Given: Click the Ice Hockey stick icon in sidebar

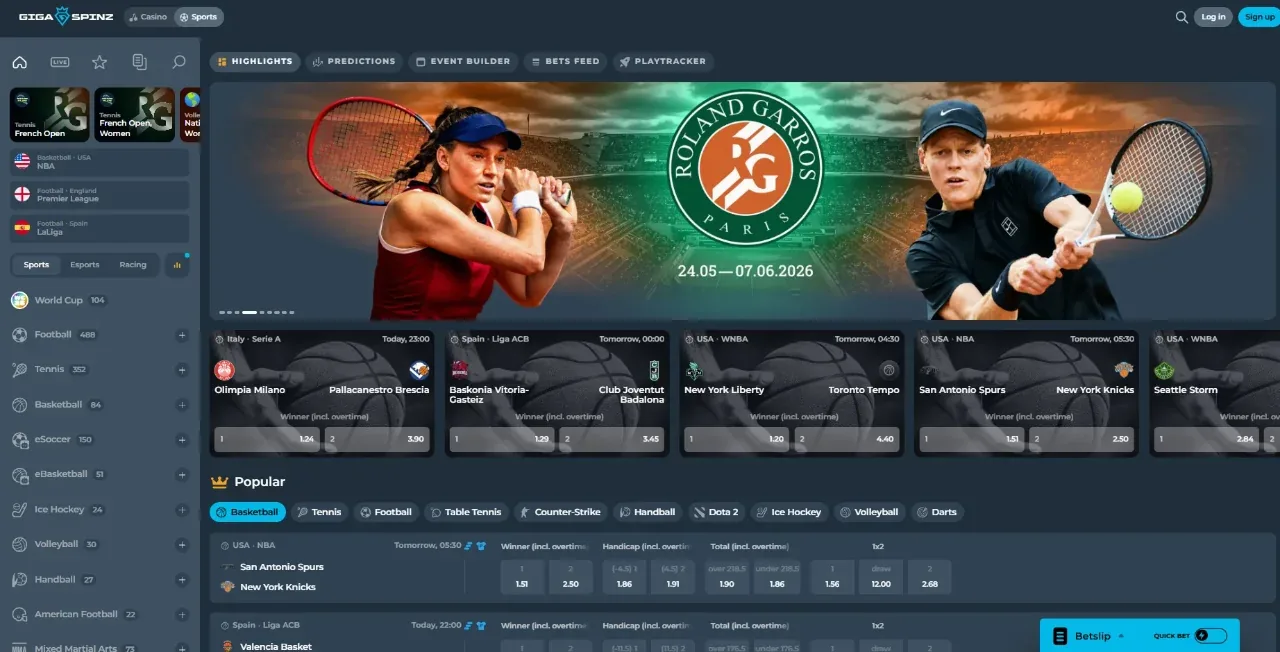Looking at the screenshot, I should pos(19,510).
